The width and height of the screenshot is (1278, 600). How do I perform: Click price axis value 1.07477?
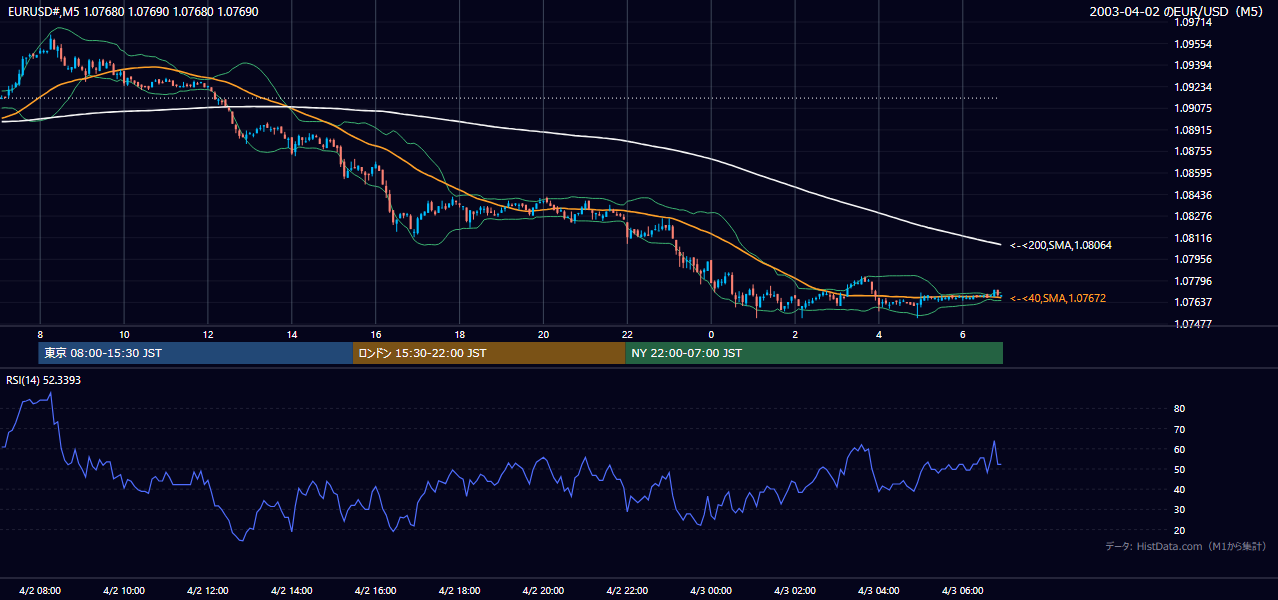(1192, 324)
